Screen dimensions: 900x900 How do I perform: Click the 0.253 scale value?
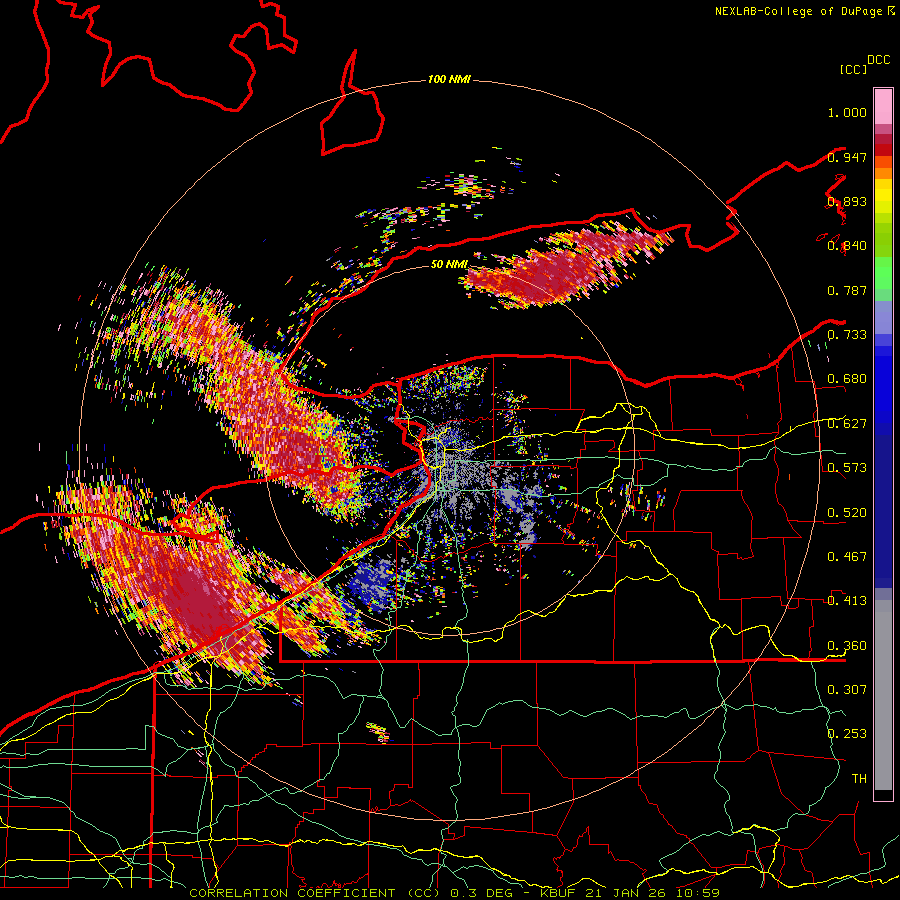pos(847,734)
